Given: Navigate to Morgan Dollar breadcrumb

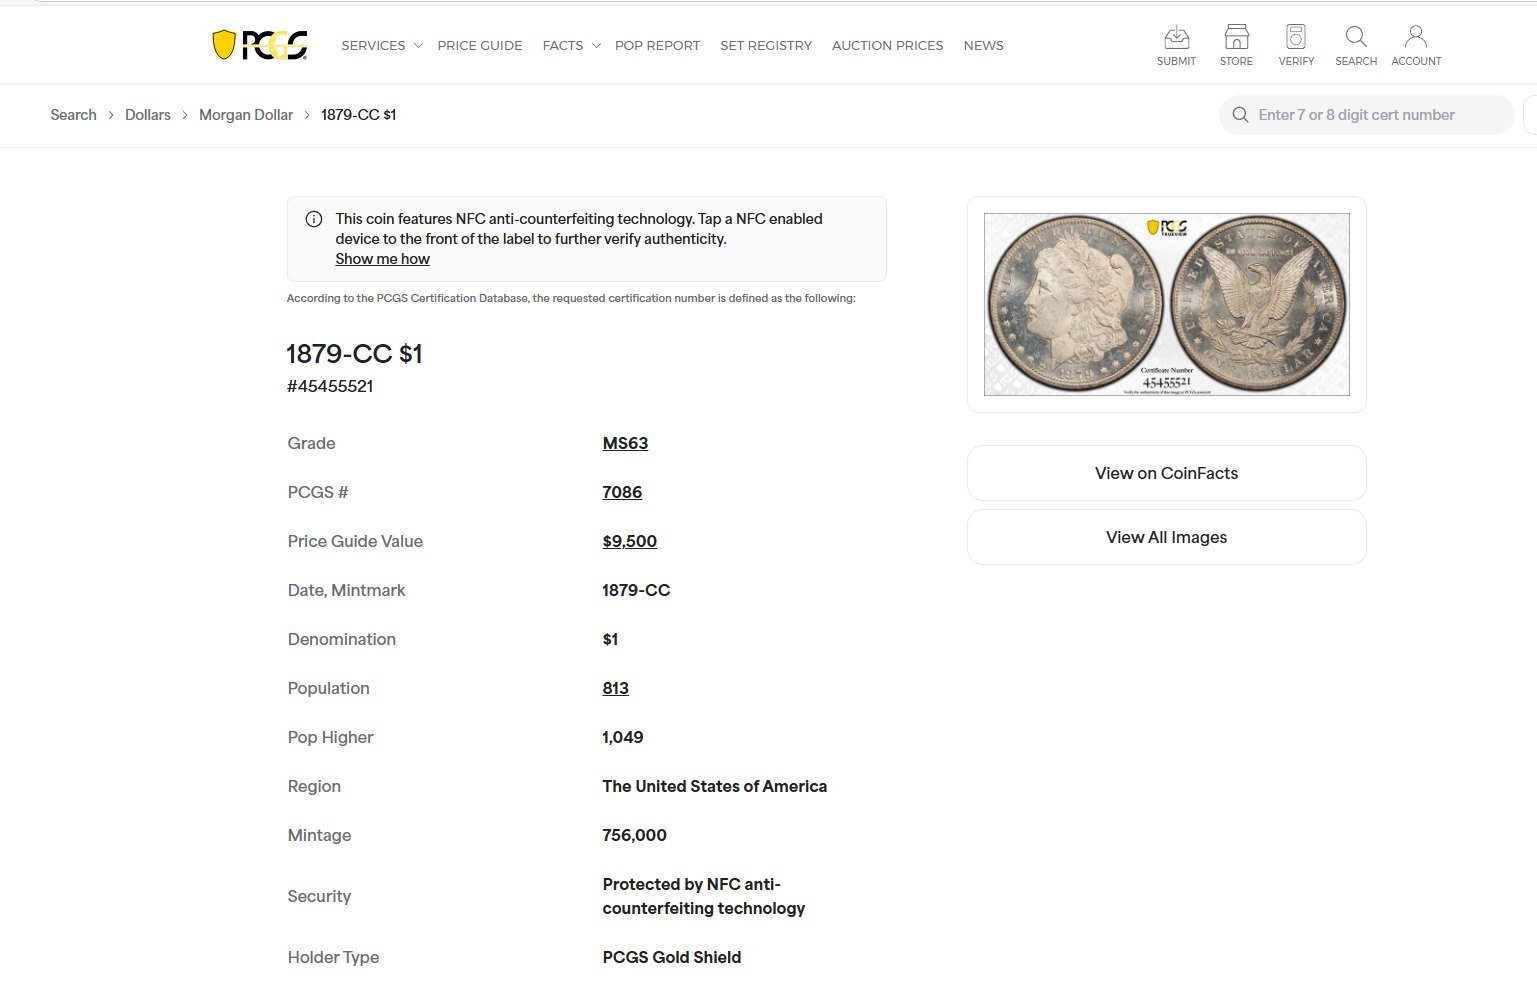Looking at the screenshot, I should click(x=246, y=115).
